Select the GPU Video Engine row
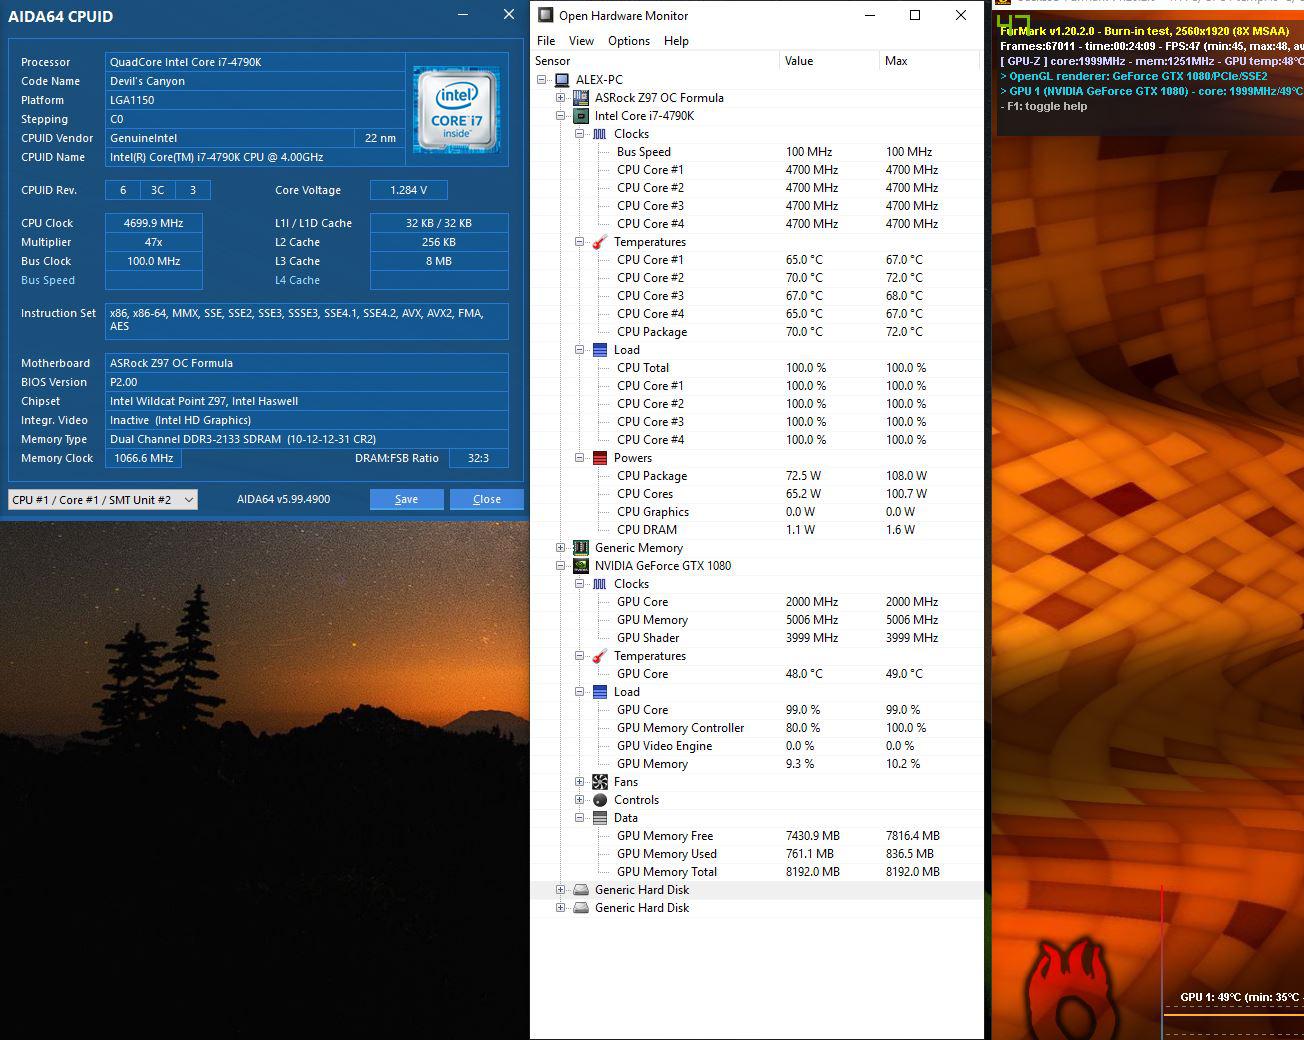The width and height of the screenshot is (1304, 1040). tap(757, 746)
